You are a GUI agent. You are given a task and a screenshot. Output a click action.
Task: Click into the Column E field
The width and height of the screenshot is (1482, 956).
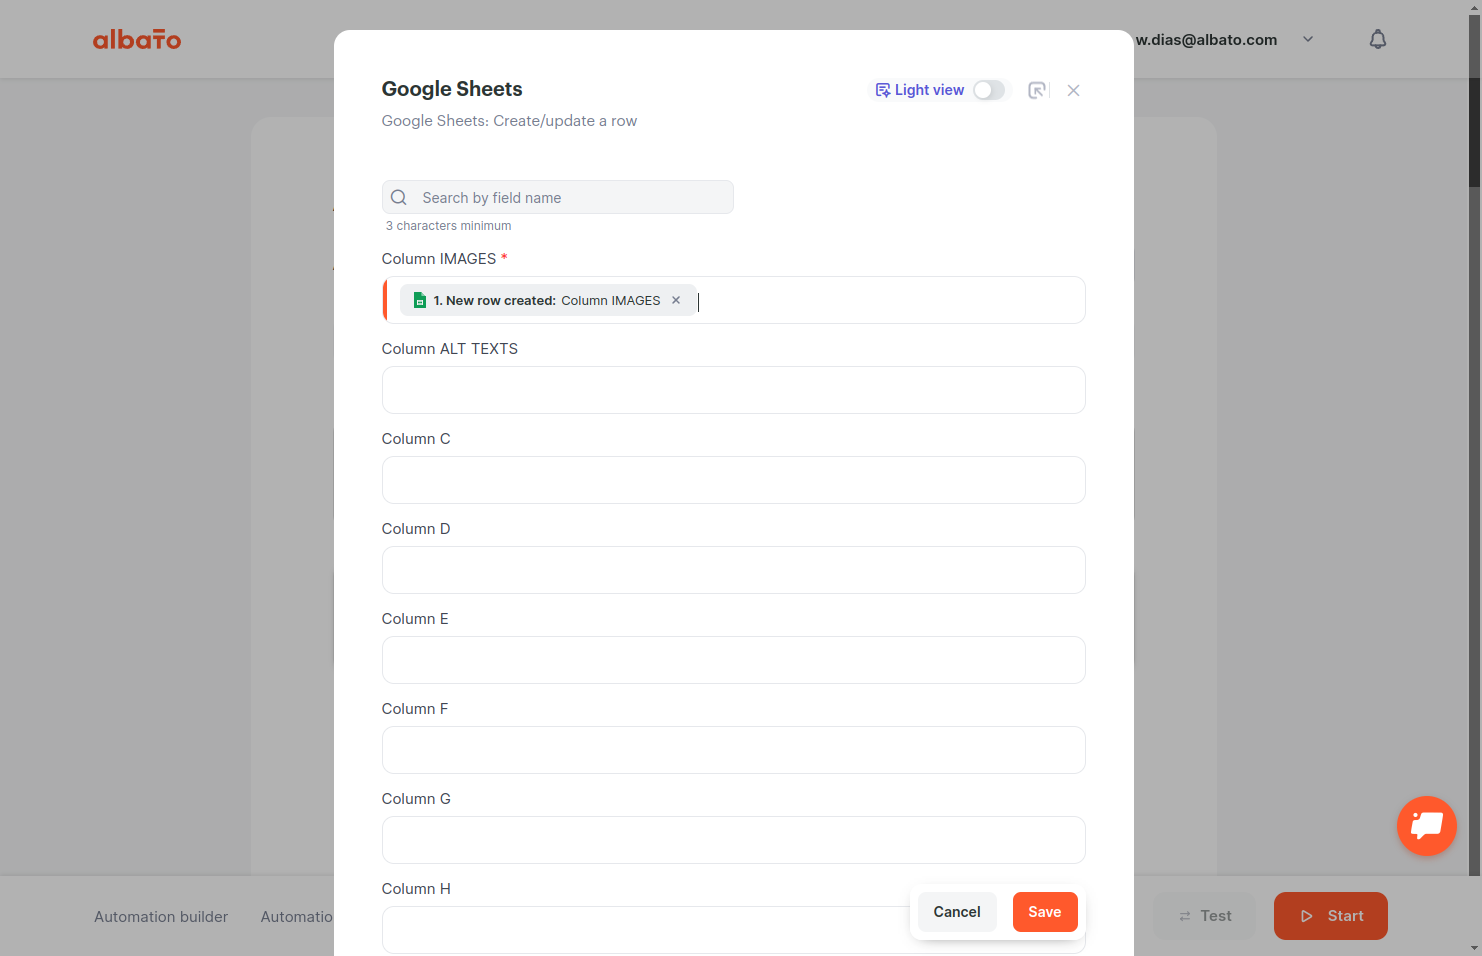pos(733,660)
